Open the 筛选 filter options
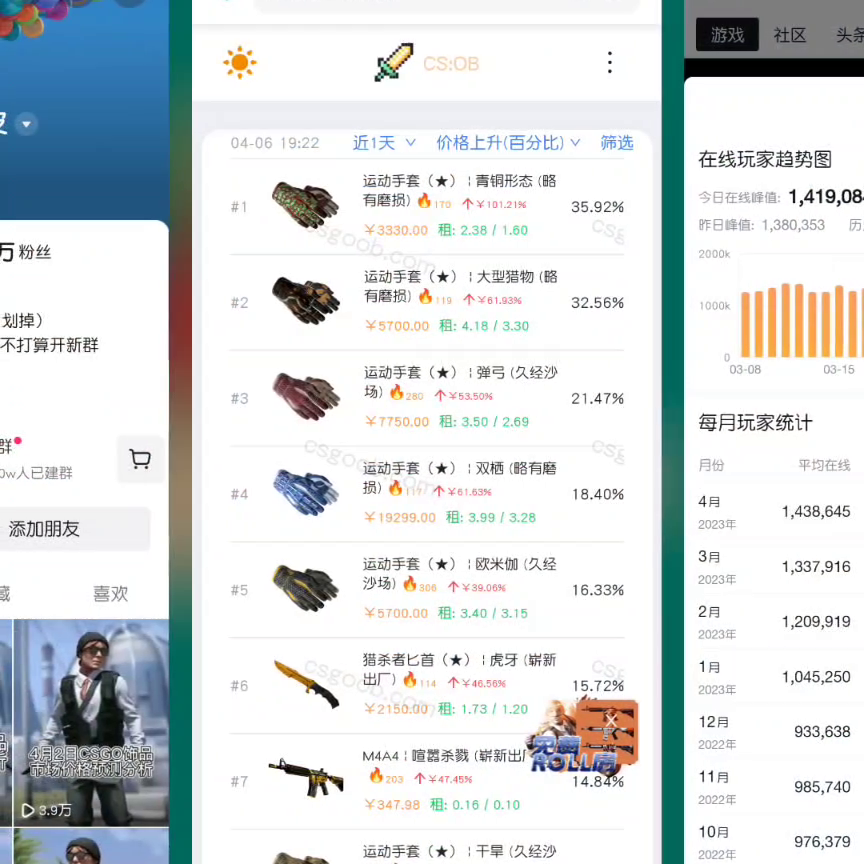This screenshot has height=864, width=864. 616,143
